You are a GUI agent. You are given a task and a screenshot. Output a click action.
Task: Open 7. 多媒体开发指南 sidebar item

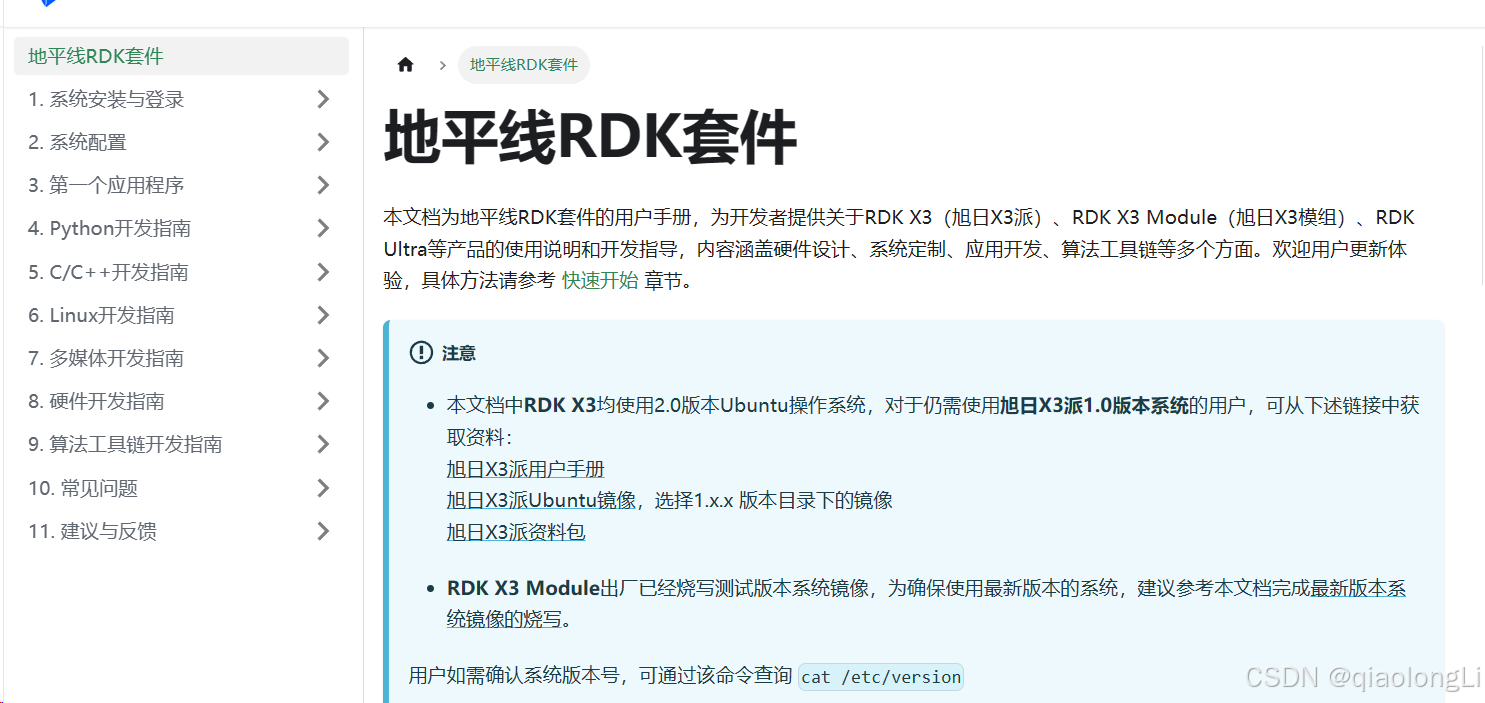(x=106, y=358)
